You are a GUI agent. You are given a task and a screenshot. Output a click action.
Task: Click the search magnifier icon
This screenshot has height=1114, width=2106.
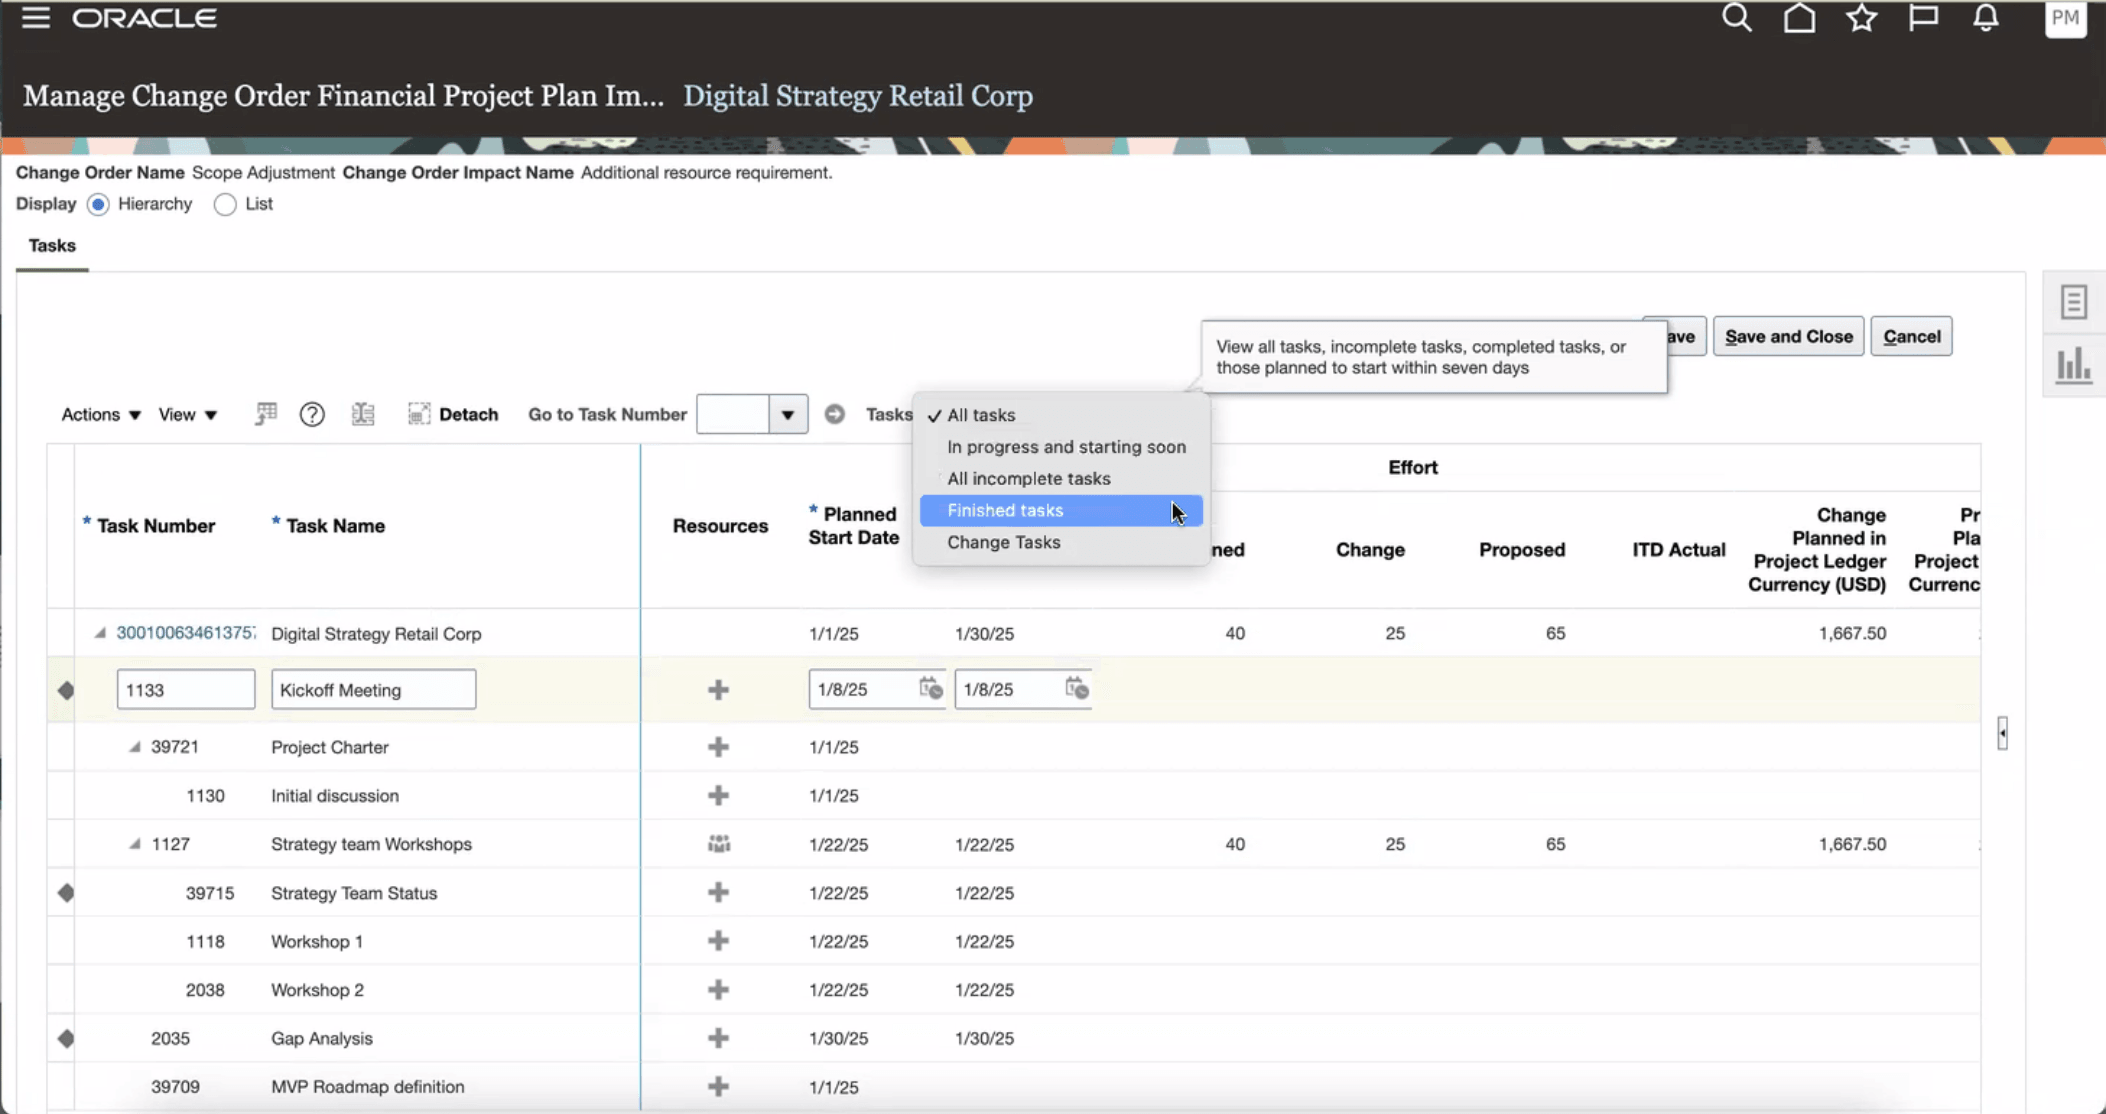1737,18
